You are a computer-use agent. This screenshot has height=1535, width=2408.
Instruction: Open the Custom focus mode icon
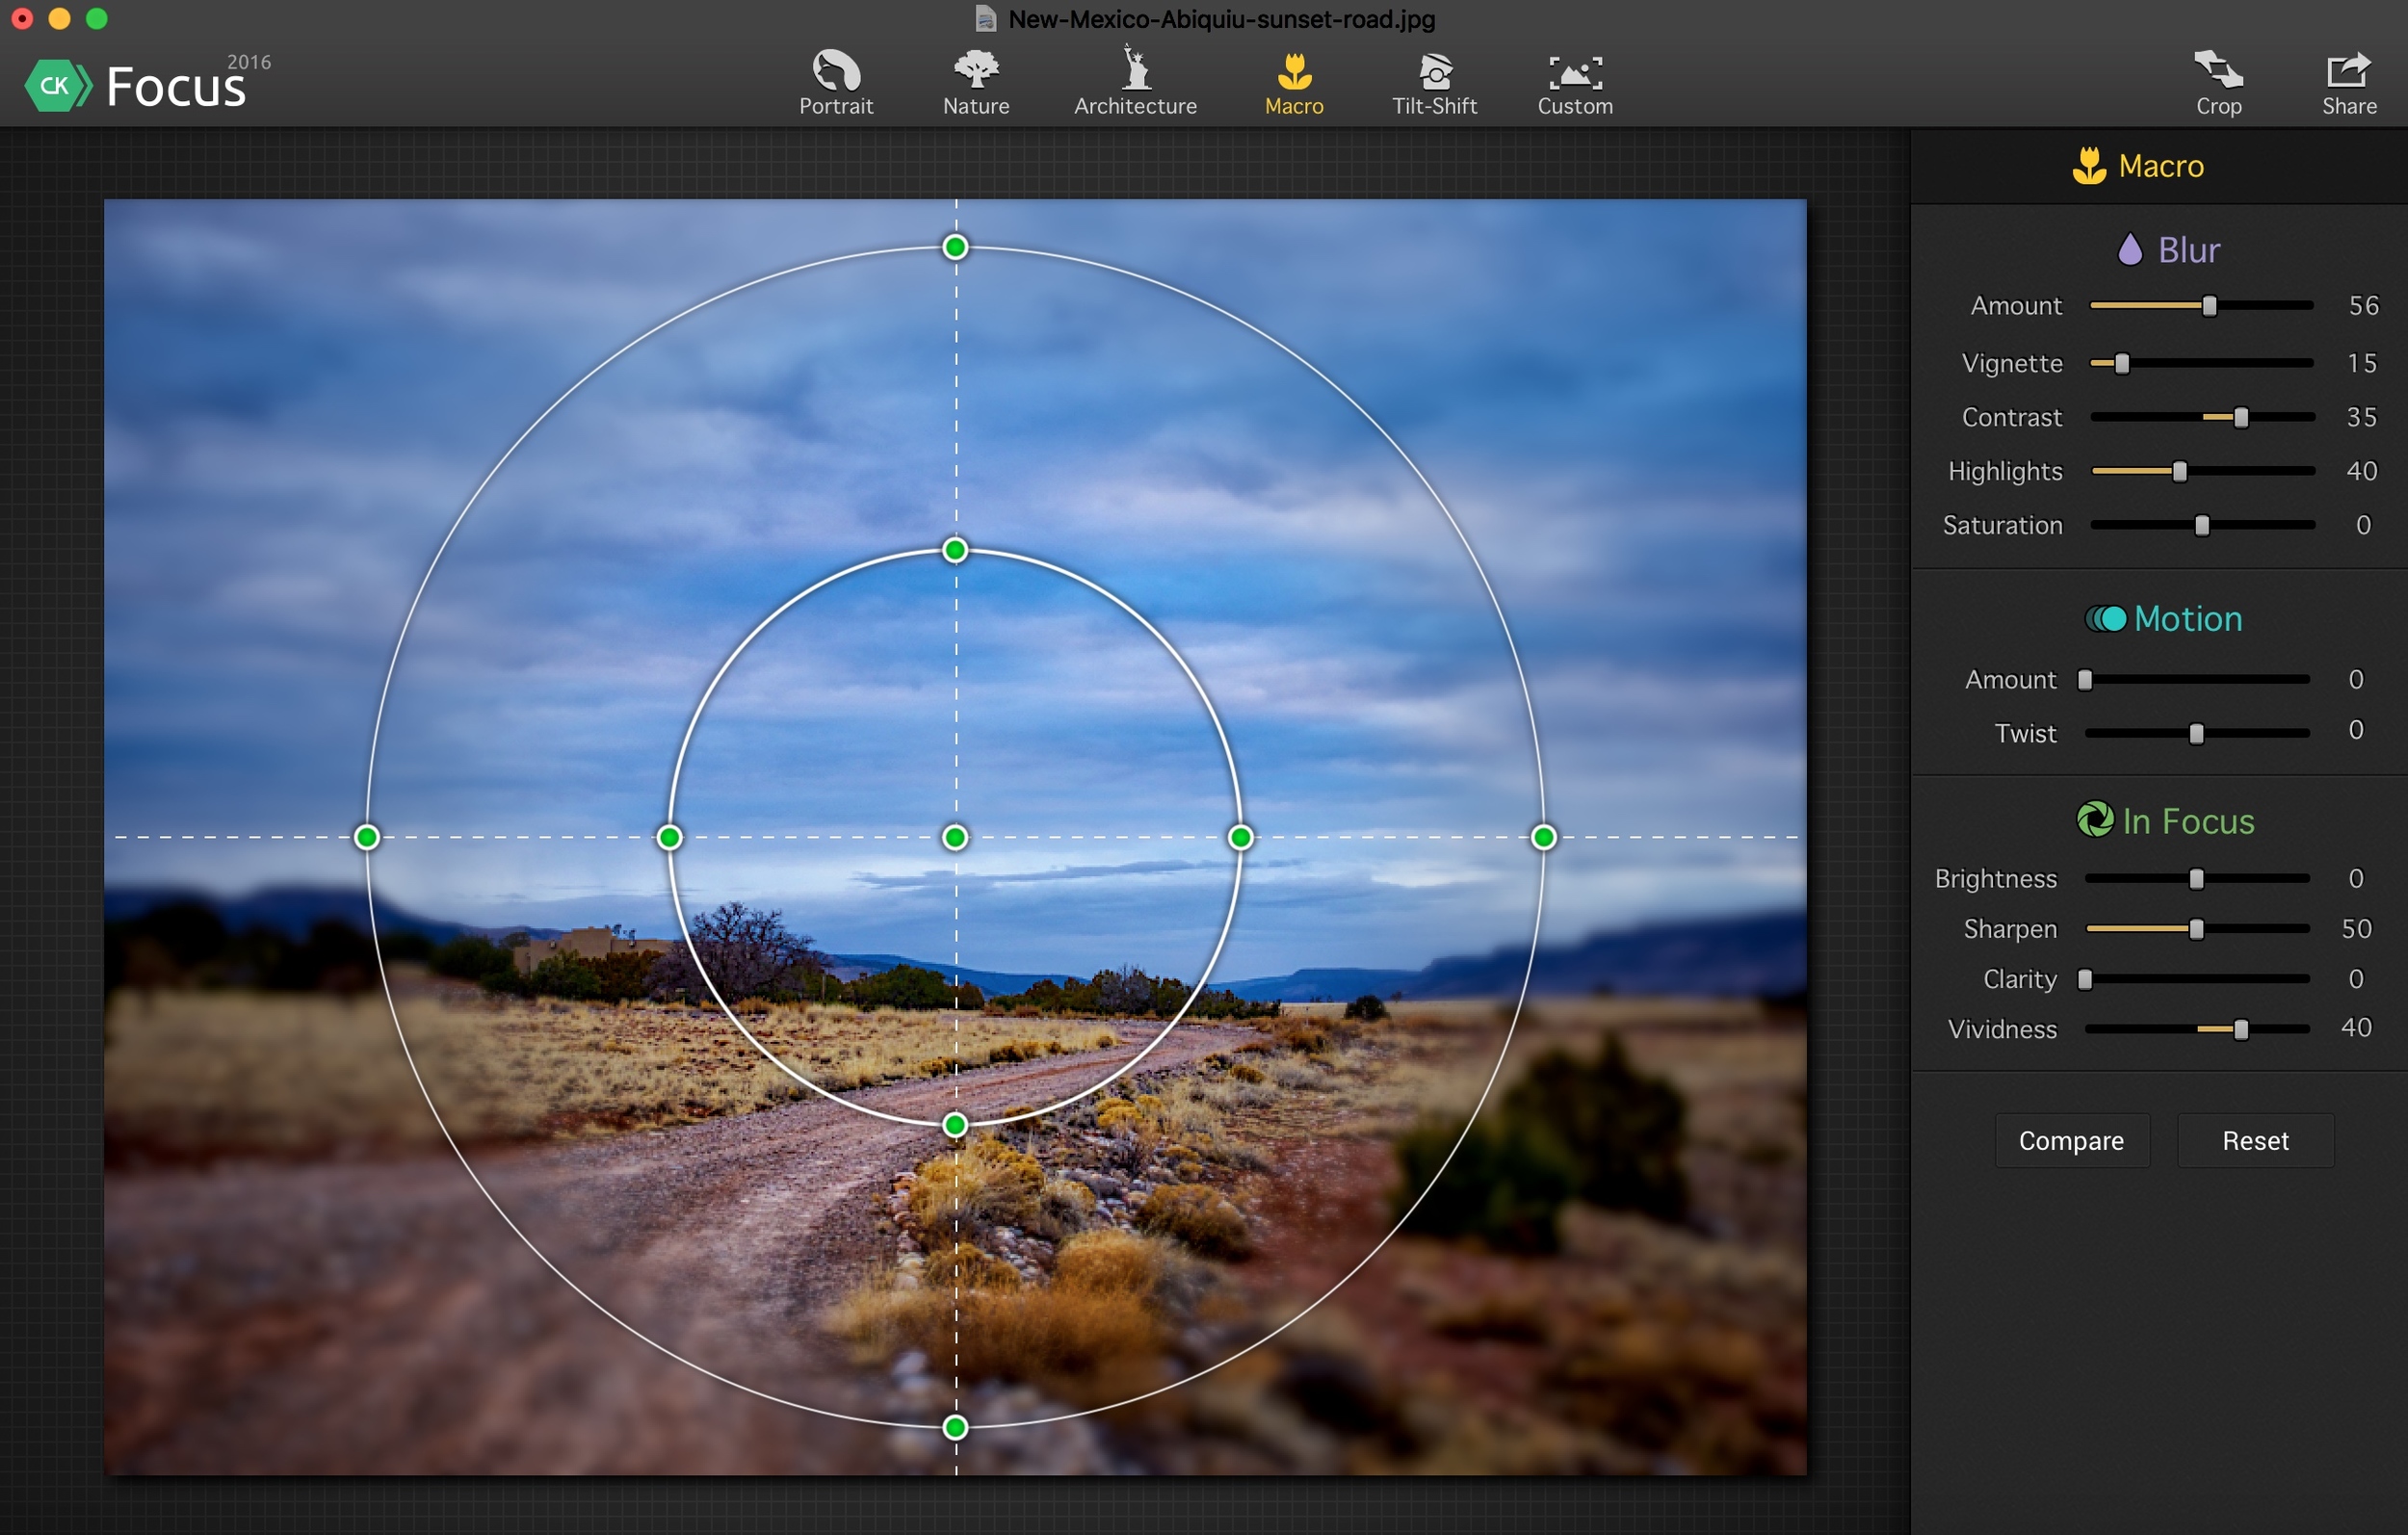(x=1575, y=72)
